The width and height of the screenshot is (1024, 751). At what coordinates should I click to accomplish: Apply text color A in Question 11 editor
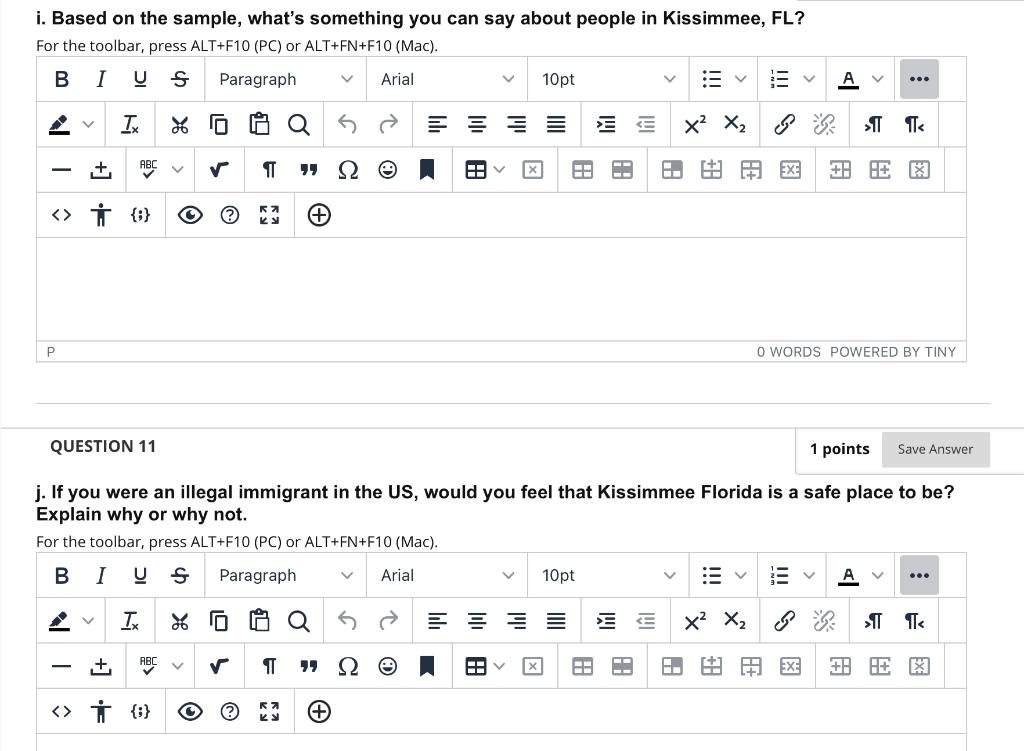[x=848, y=575]
